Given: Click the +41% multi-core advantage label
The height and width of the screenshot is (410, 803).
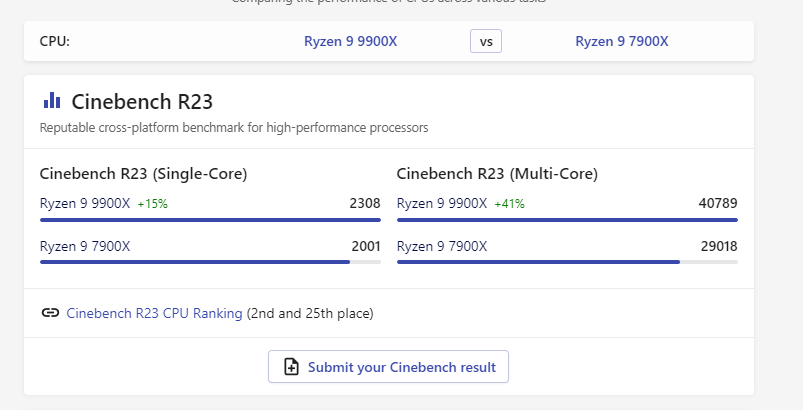Looking at the screenshot, I should point(510,204).
